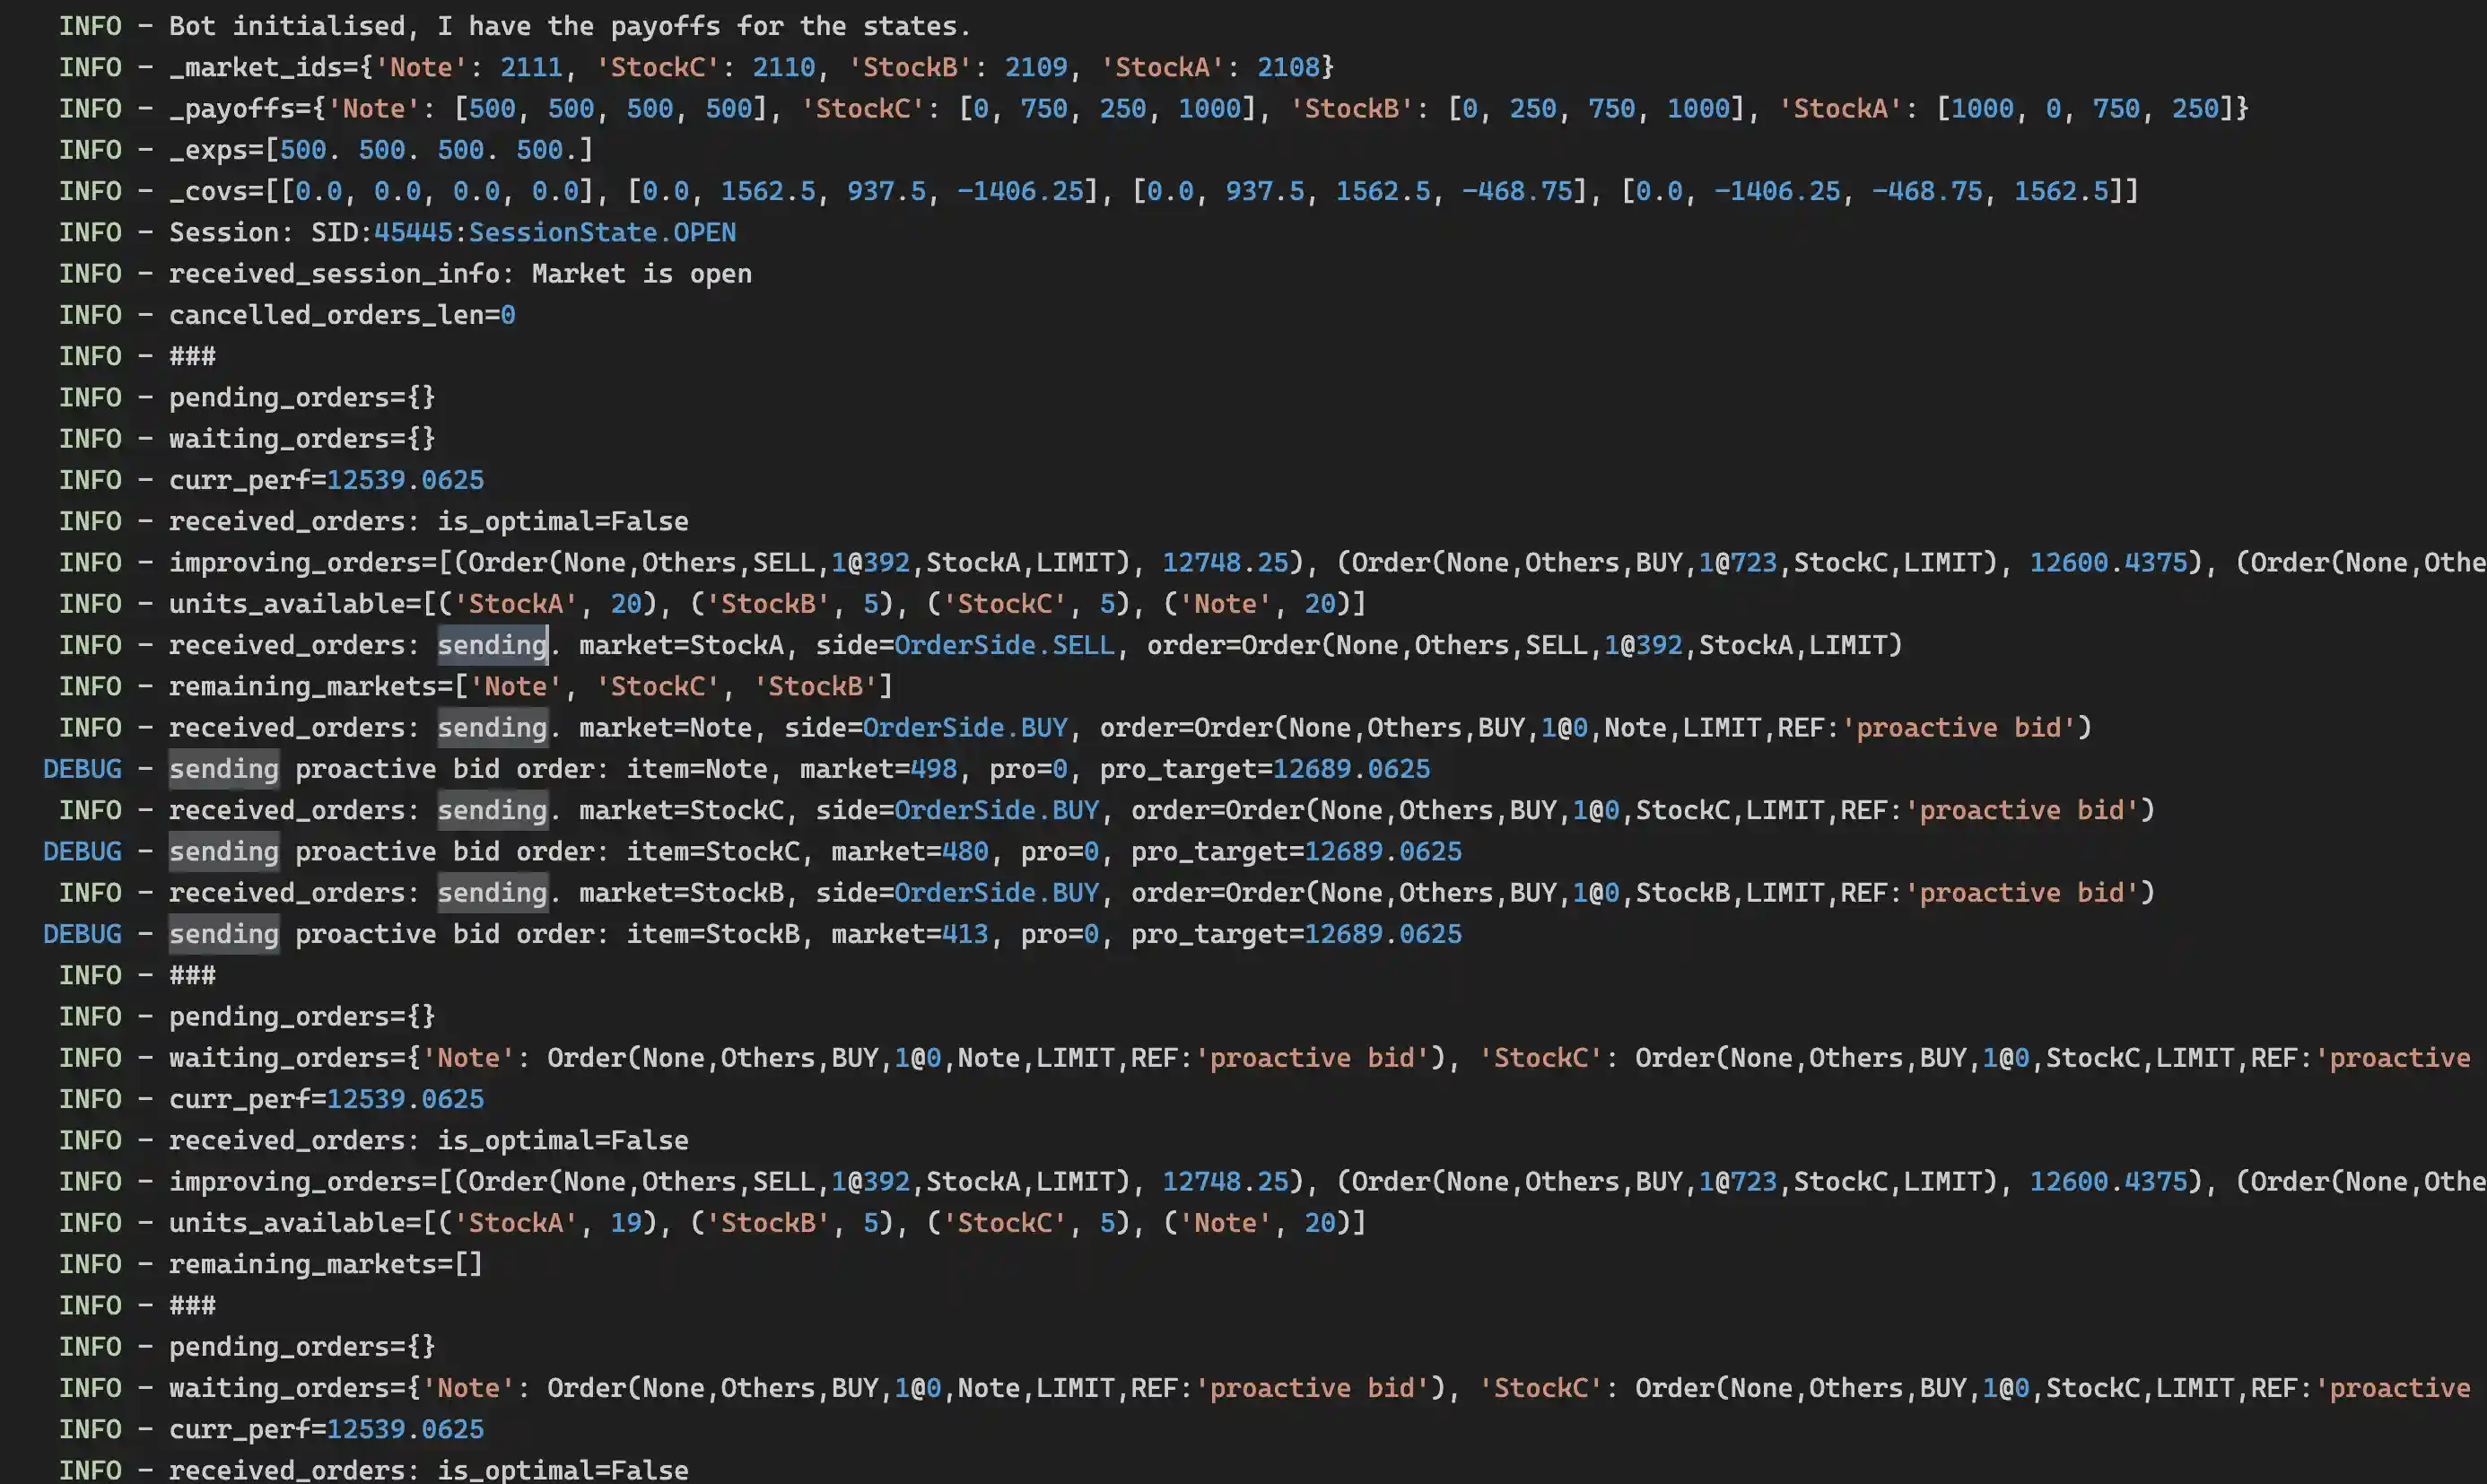2487x1484 pixels.
Task: Click the market=413 value for StockB
Action: (x=964, y=934)
